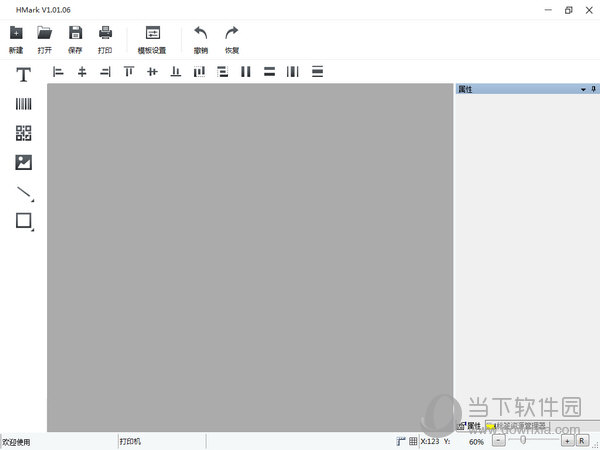Click the zoom slider handle
This screenshot has width=600, height=450.
click(x=523, y=440)
